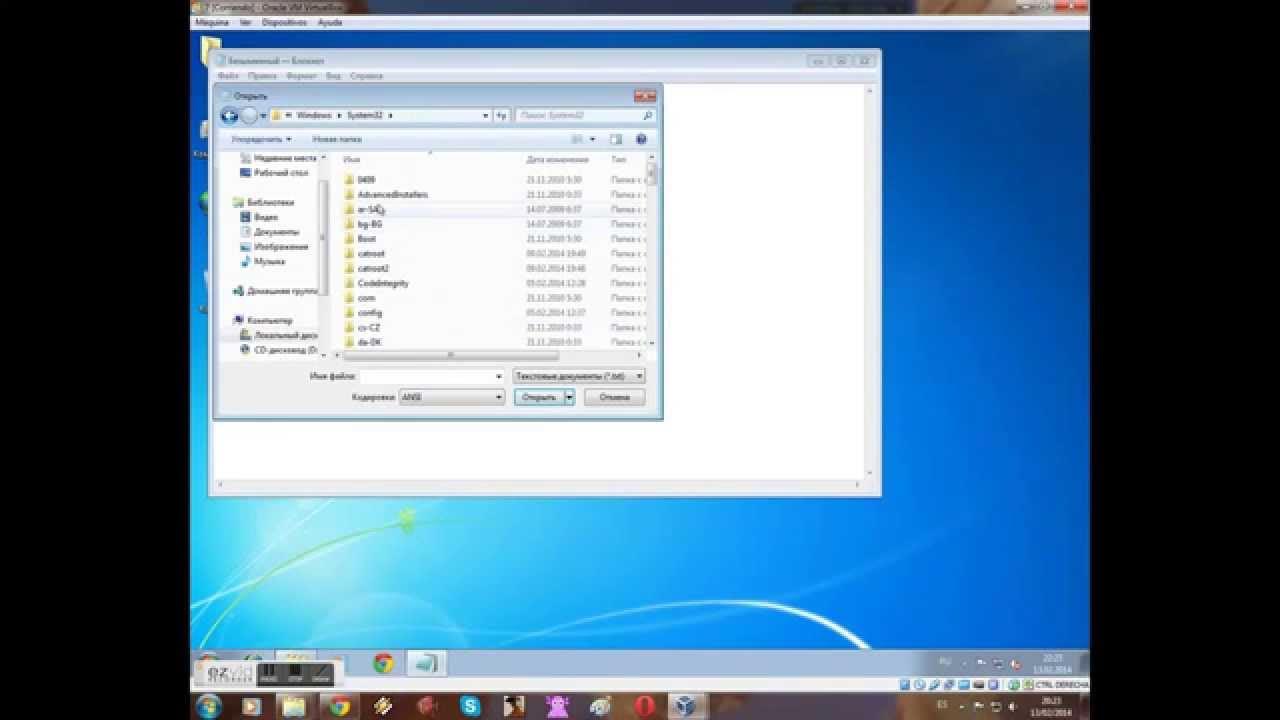Screen dimensions: 1280x720
Task: Click the forward arrow in Open dialog
Action: [249, 116]
